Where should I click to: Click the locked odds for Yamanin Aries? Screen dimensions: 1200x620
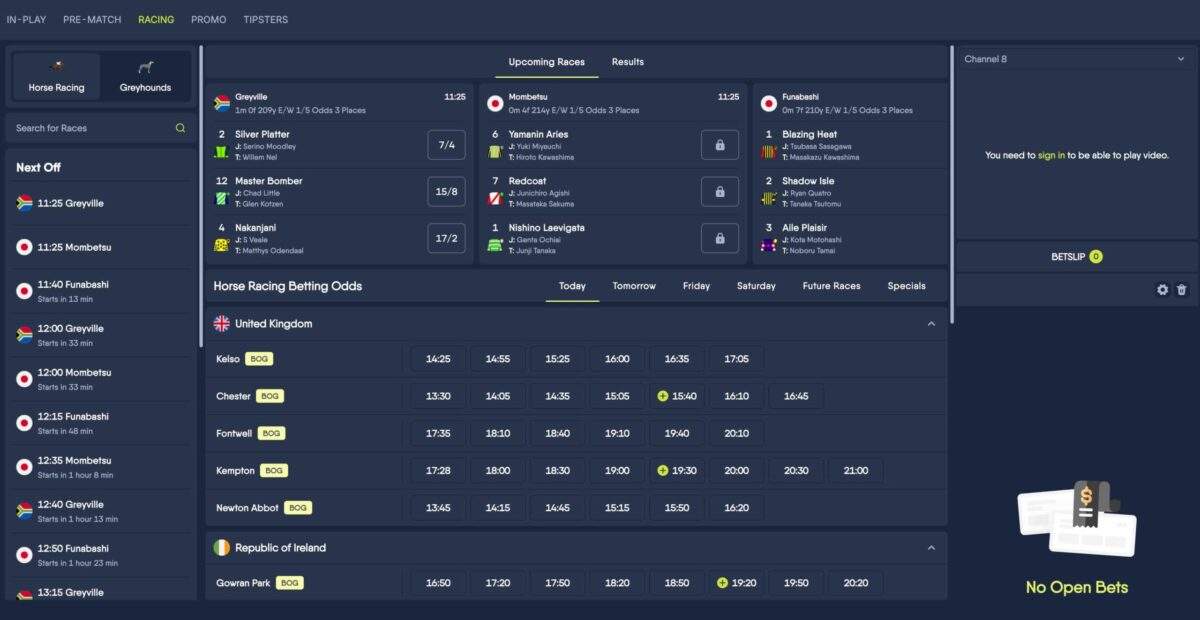point(720,145)
